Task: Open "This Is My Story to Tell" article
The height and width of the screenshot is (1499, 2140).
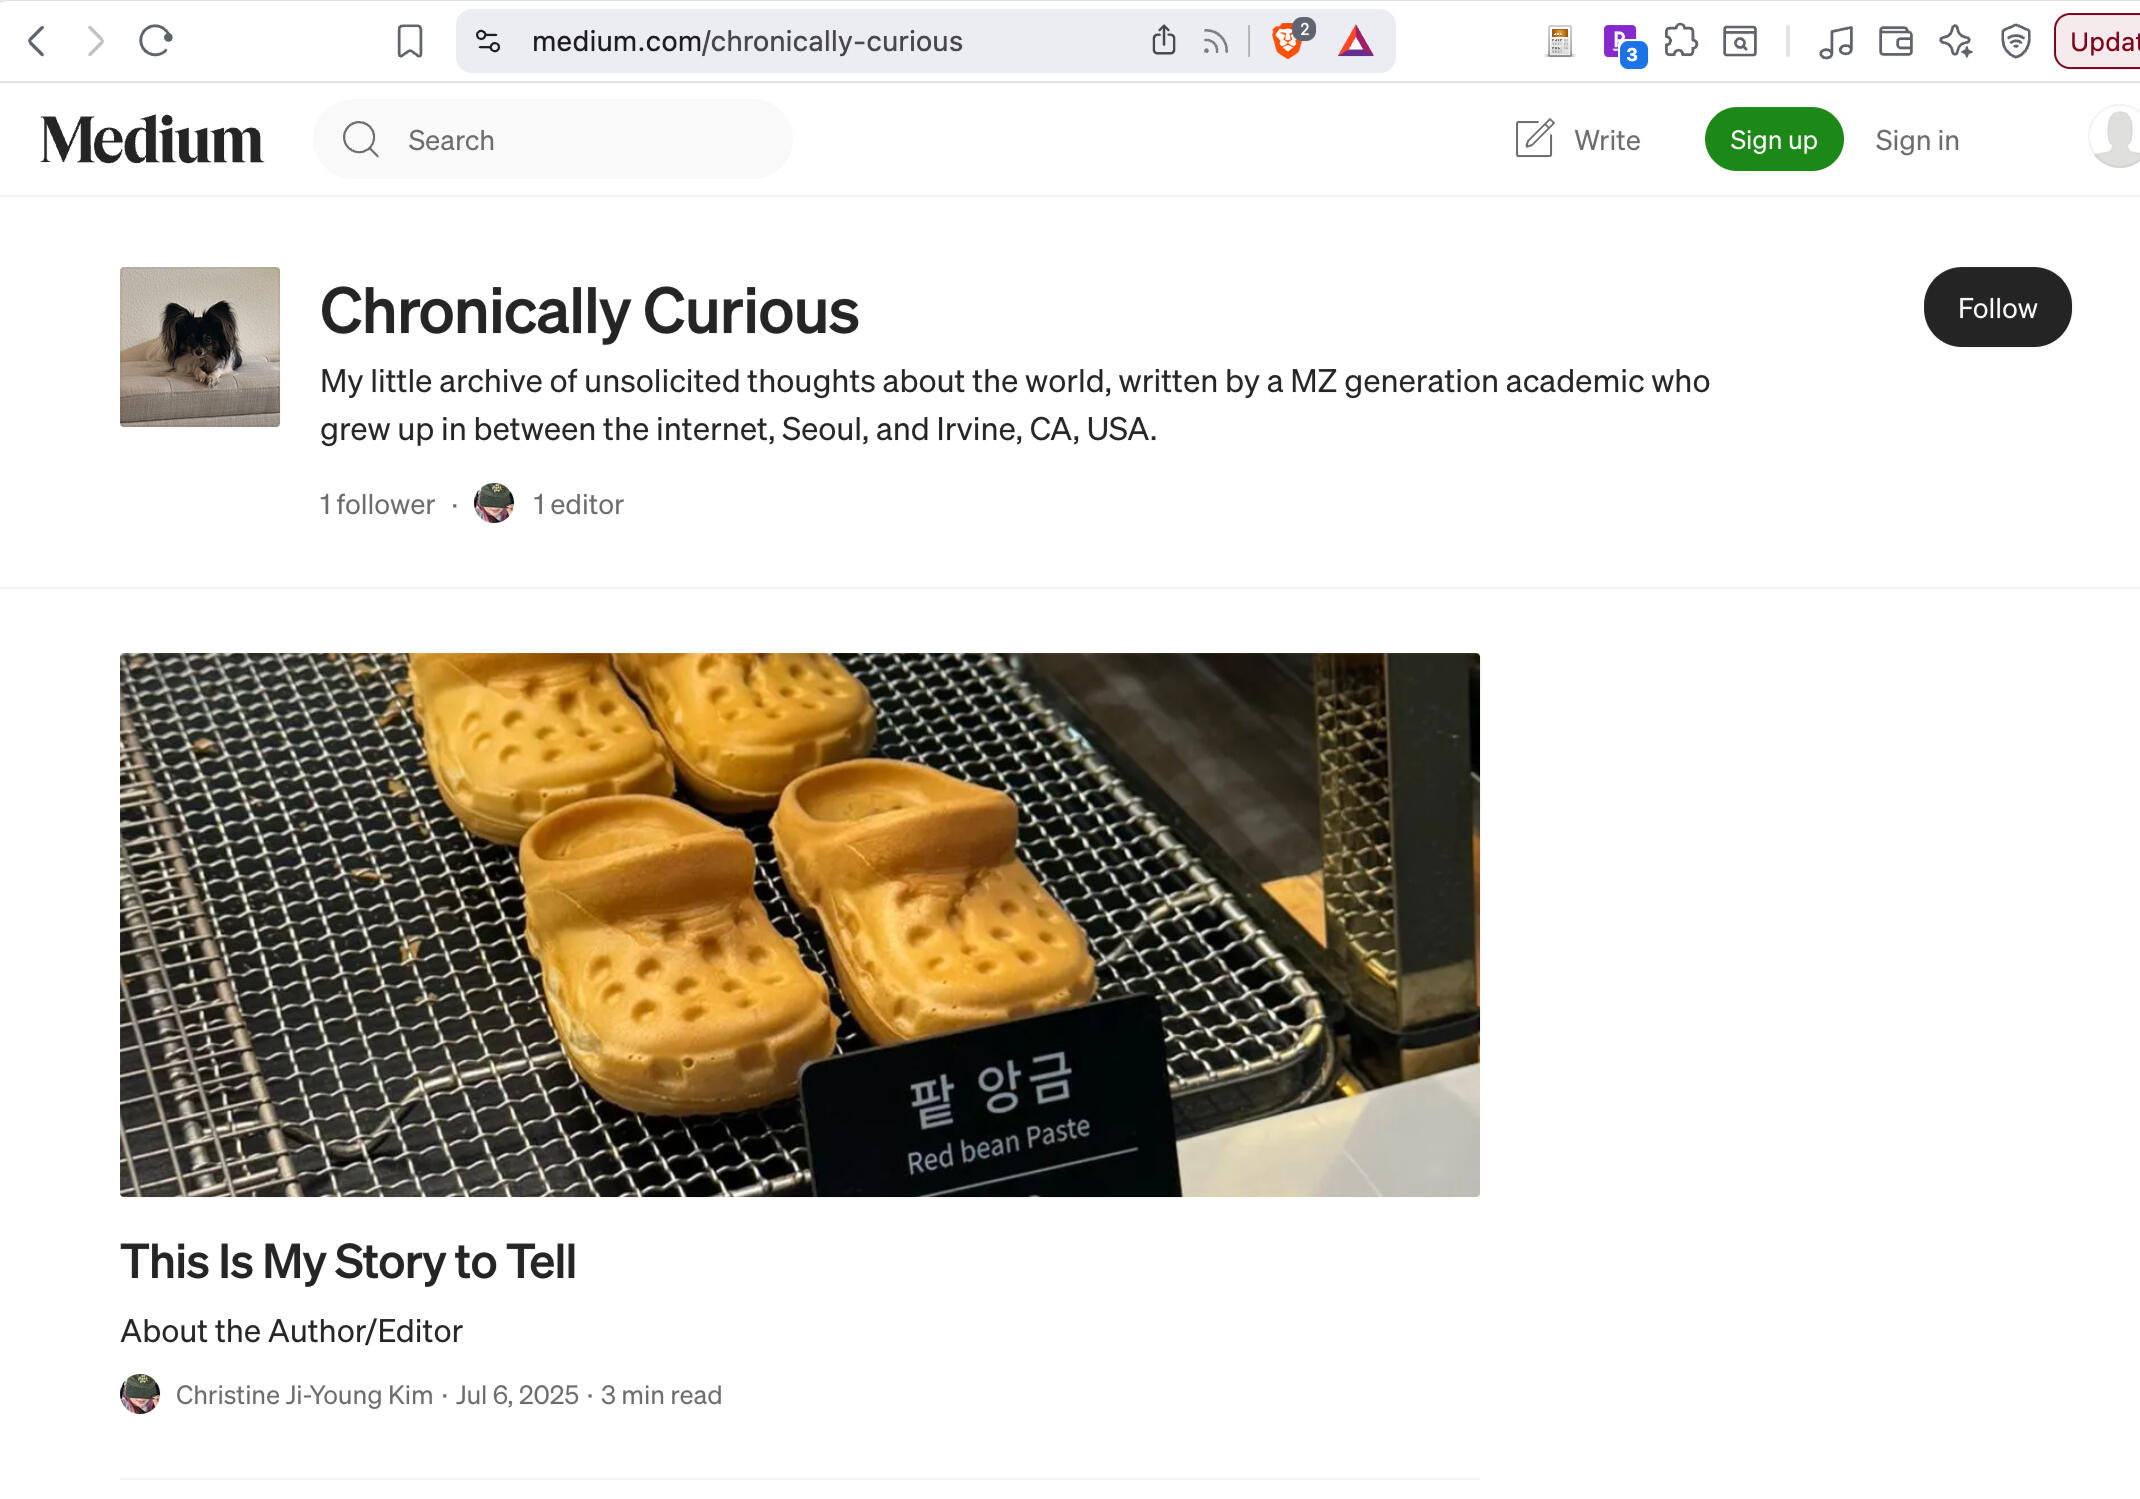Action: click(348, 1261)
